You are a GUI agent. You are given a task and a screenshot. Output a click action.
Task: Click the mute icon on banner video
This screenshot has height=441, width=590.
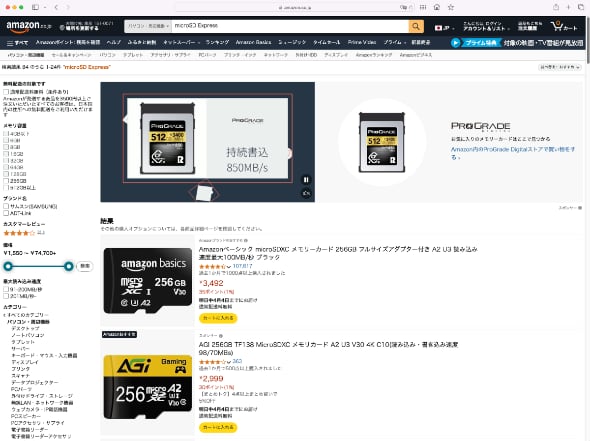click(306, 193)
